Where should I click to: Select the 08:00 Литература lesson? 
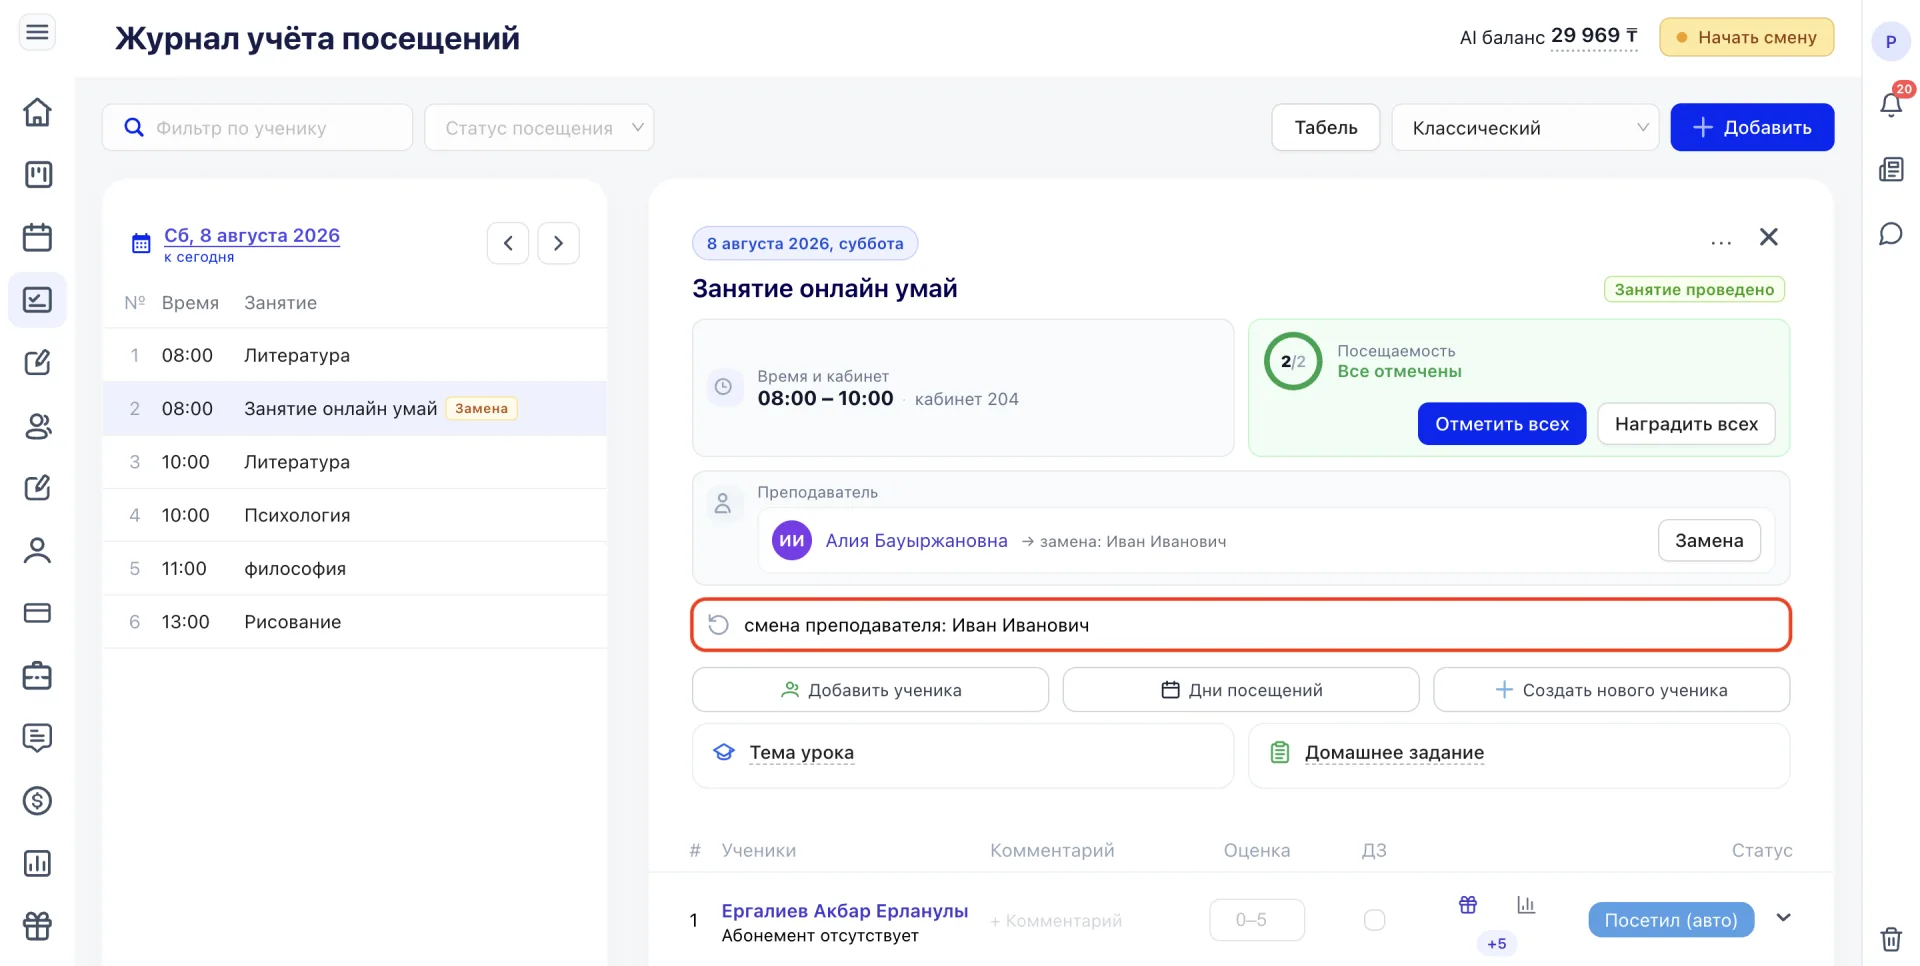pyautogui.click(x=355, y=355)
